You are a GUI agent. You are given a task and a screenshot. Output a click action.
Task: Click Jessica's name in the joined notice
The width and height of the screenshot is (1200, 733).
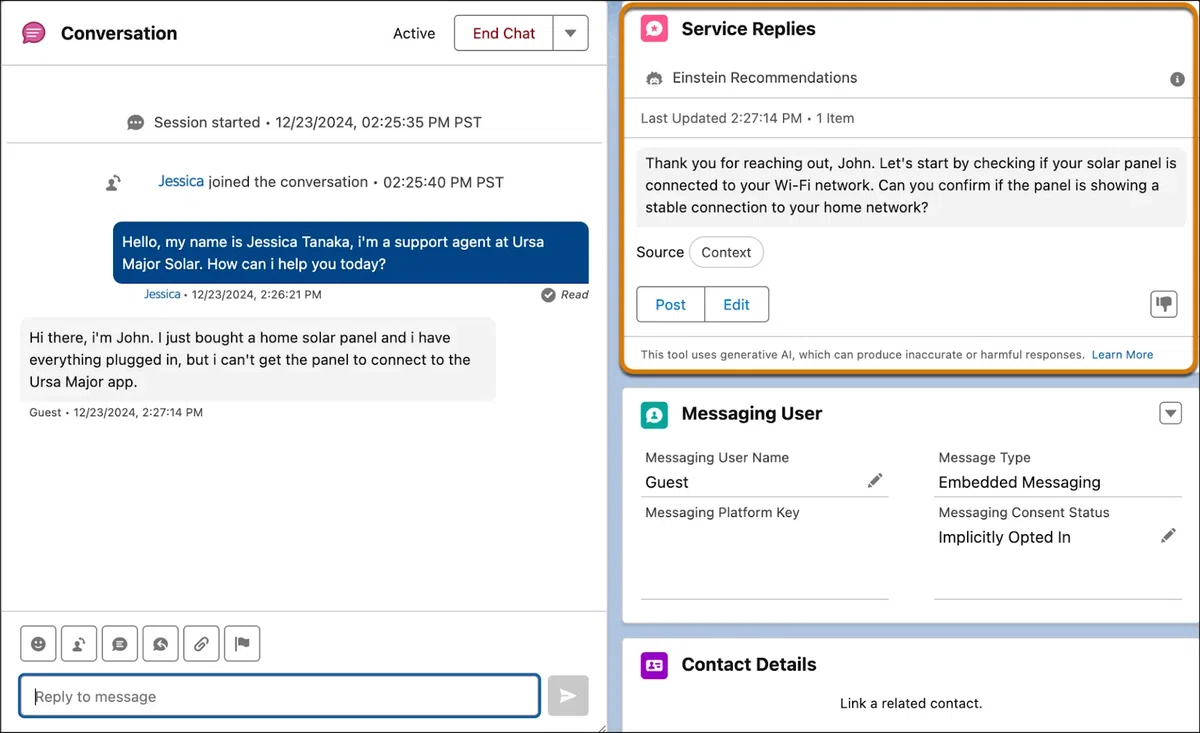[x=181, y=182]
